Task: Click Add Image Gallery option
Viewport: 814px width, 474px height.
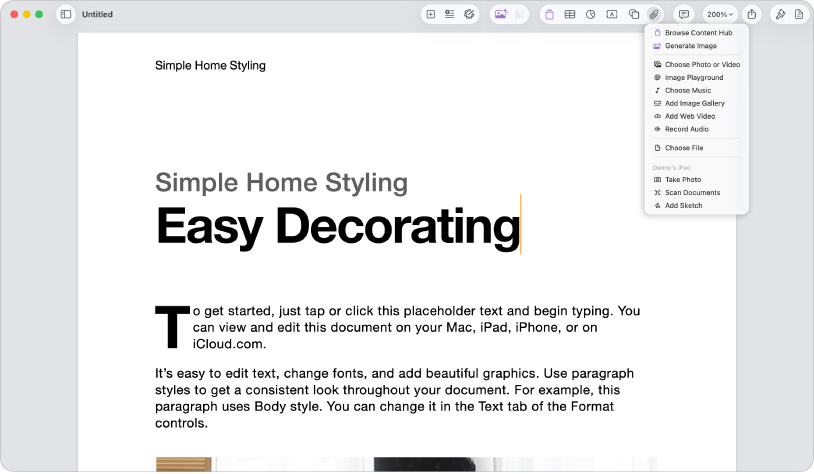Action: [696, 103]
